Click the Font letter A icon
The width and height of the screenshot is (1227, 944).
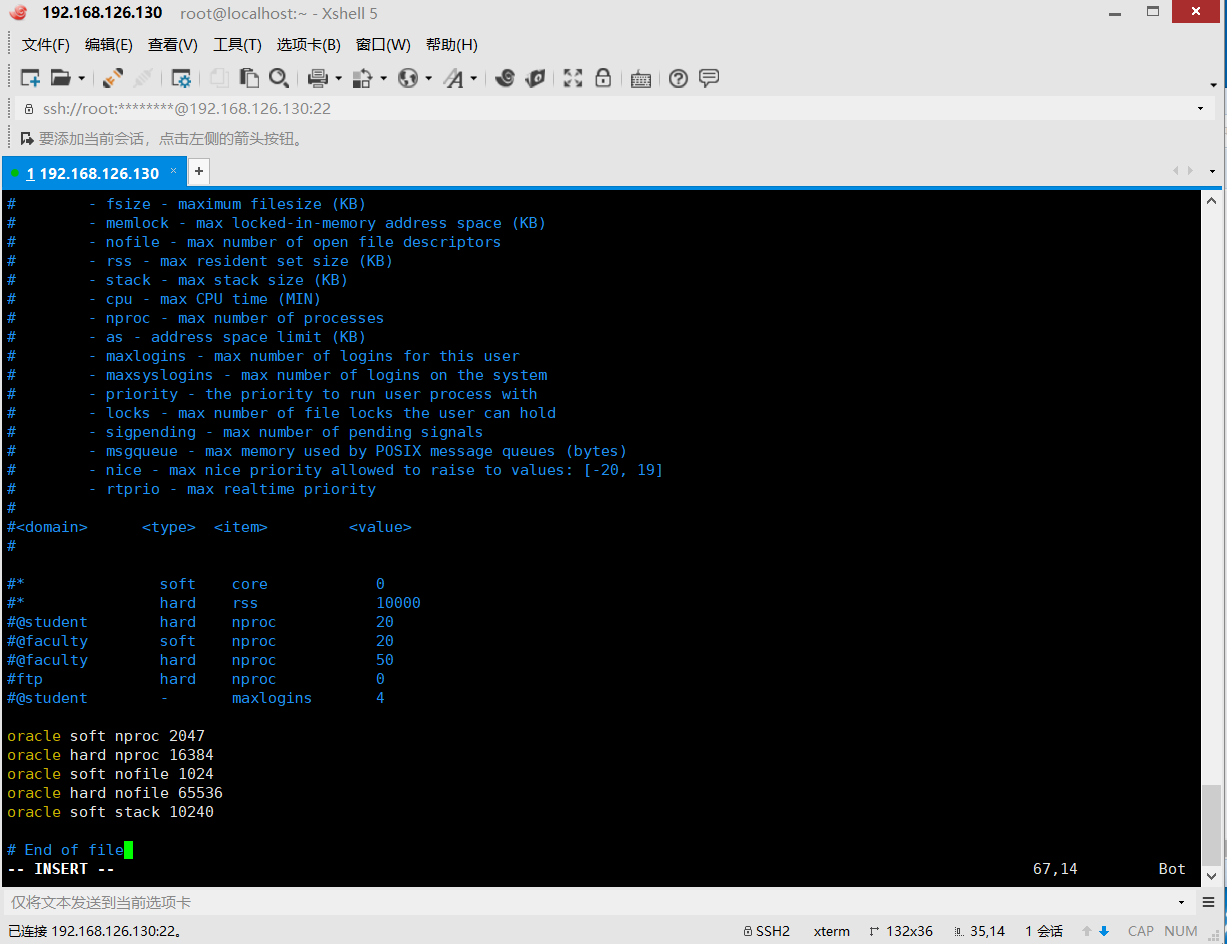(453, 78)
